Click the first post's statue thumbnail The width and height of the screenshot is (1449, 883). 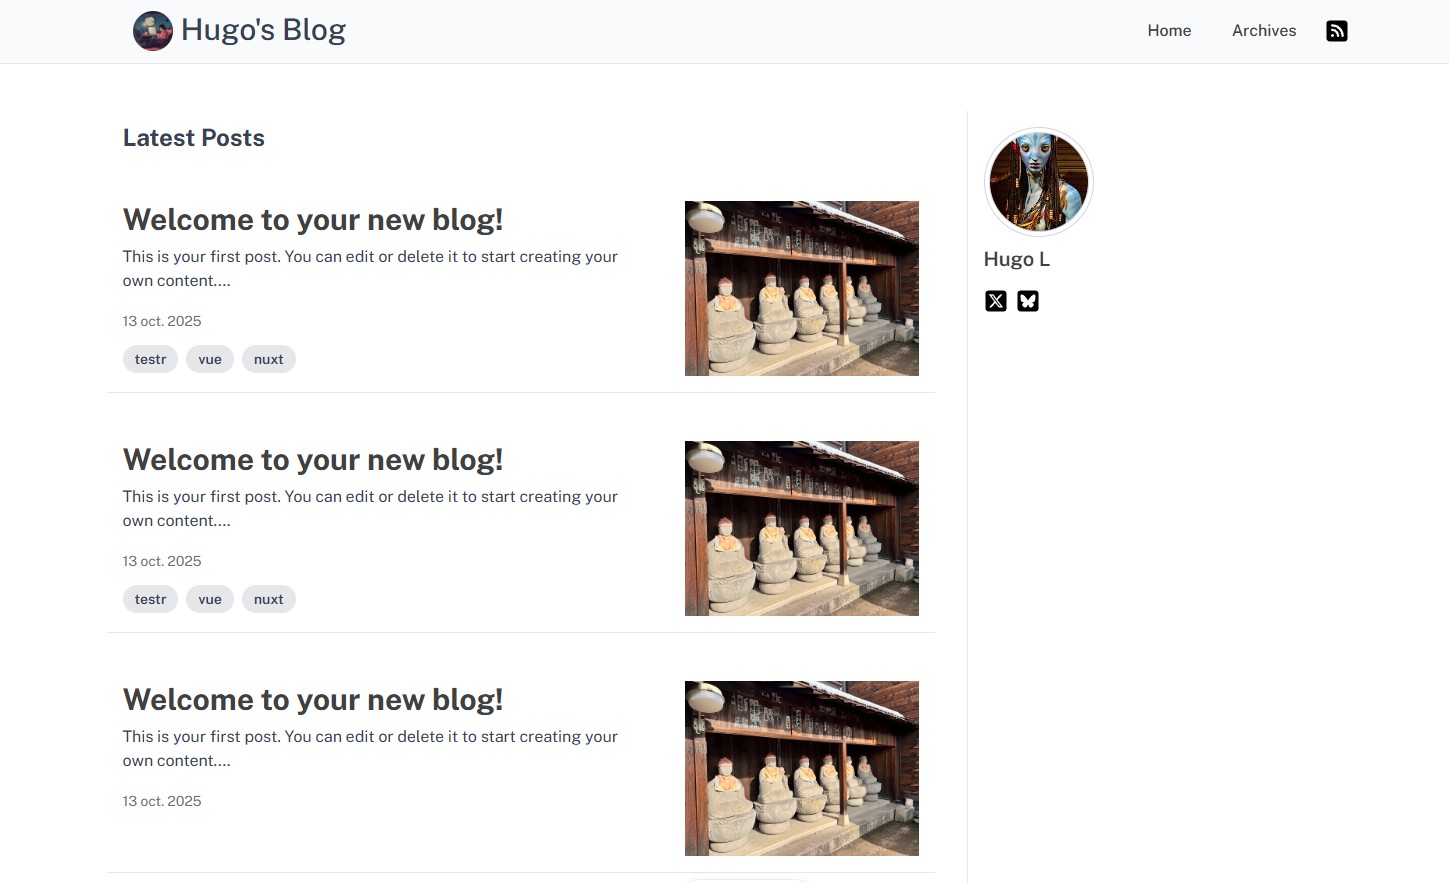(x=801, y=288)
